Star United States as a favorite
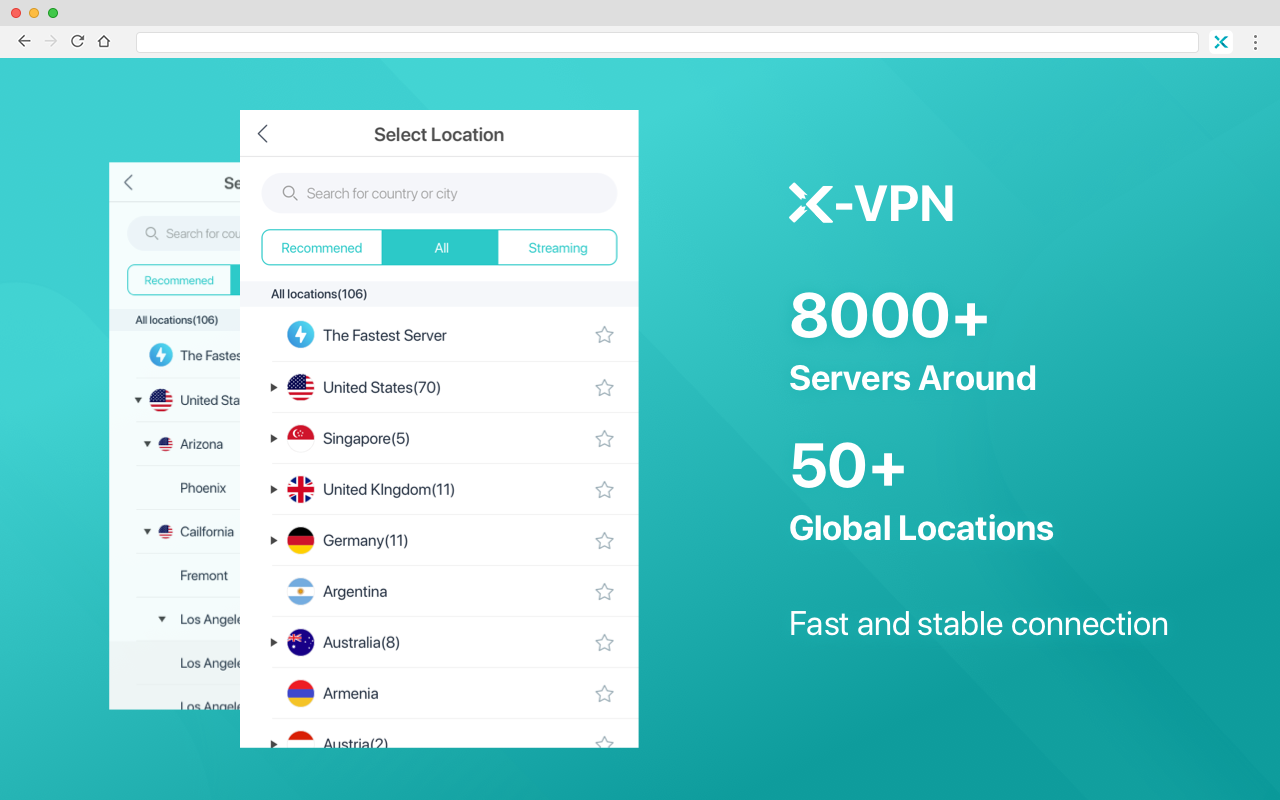This screenshot has width=1280, height=800. pos(604,387)
